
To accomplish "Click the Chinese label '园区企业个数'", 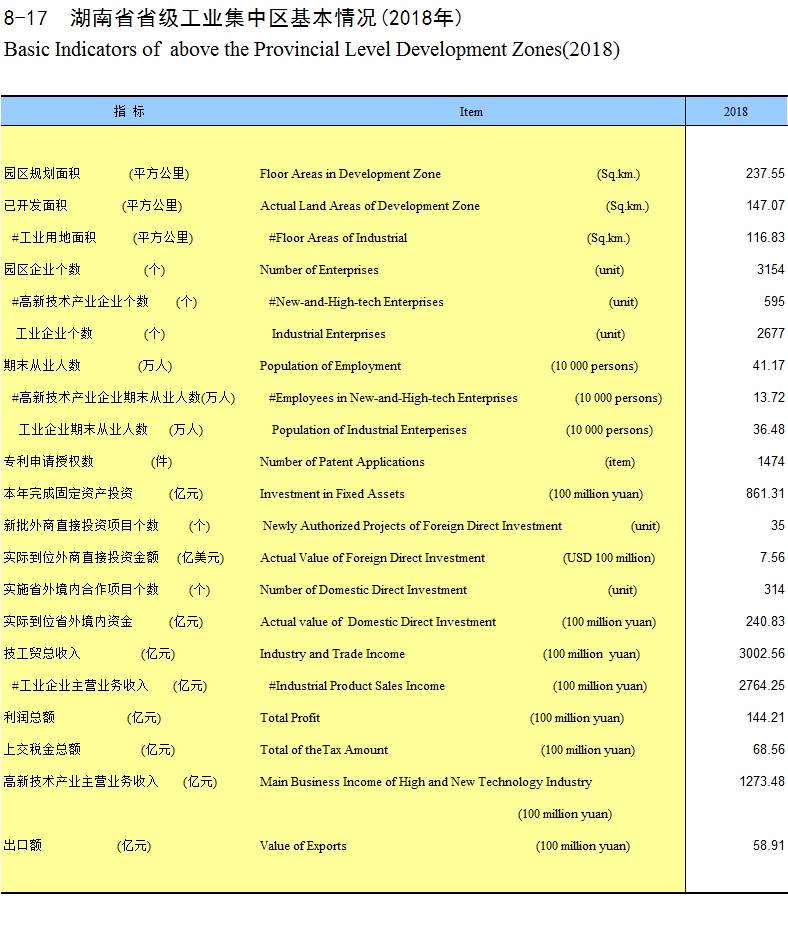I will (42, 269).
